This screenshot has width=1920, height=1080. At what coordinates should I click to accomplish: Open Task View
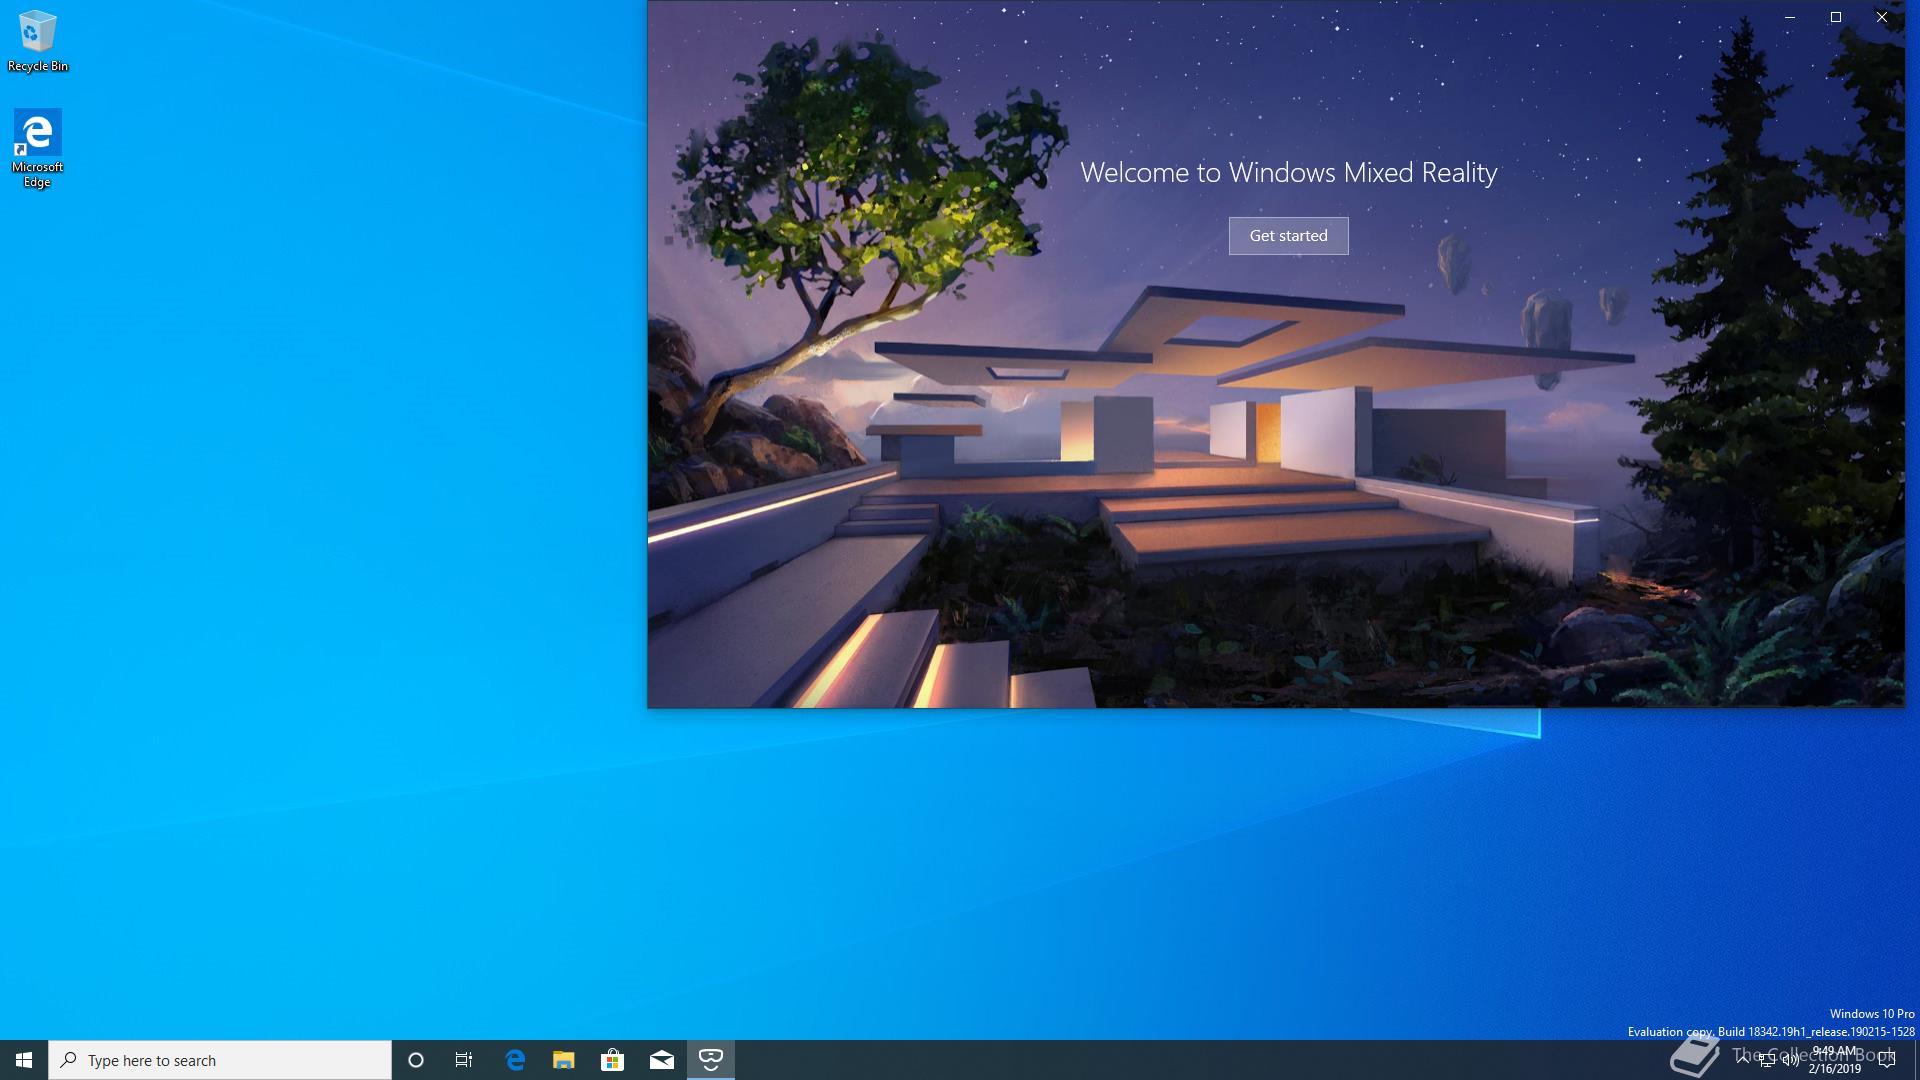[x=464, y=1060]
